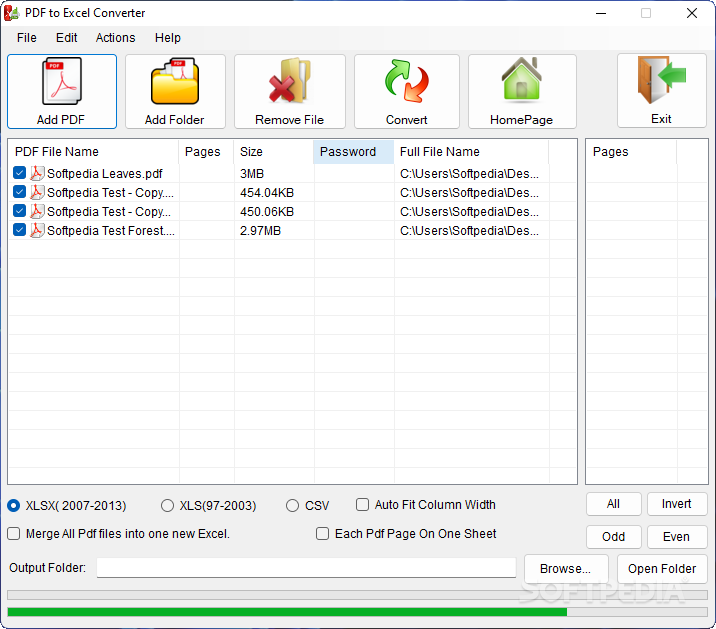This screenshot has width=716, height=629.
Task: Click the Add PDF toolbar icon
Action: click(x=62, y=82)
